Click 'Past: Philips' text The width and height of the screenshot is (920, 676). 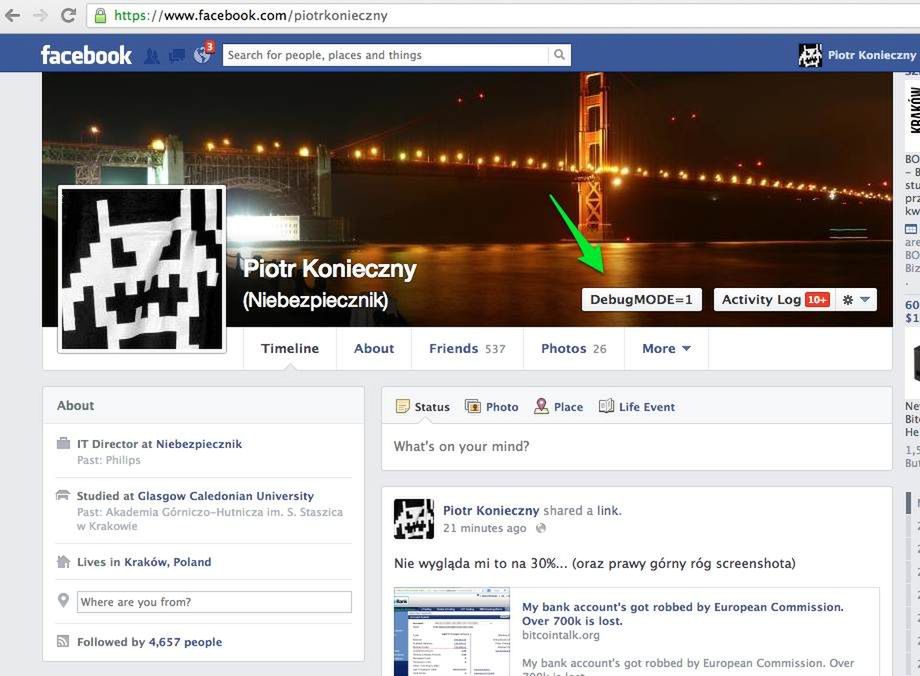(x=109, y=460)
